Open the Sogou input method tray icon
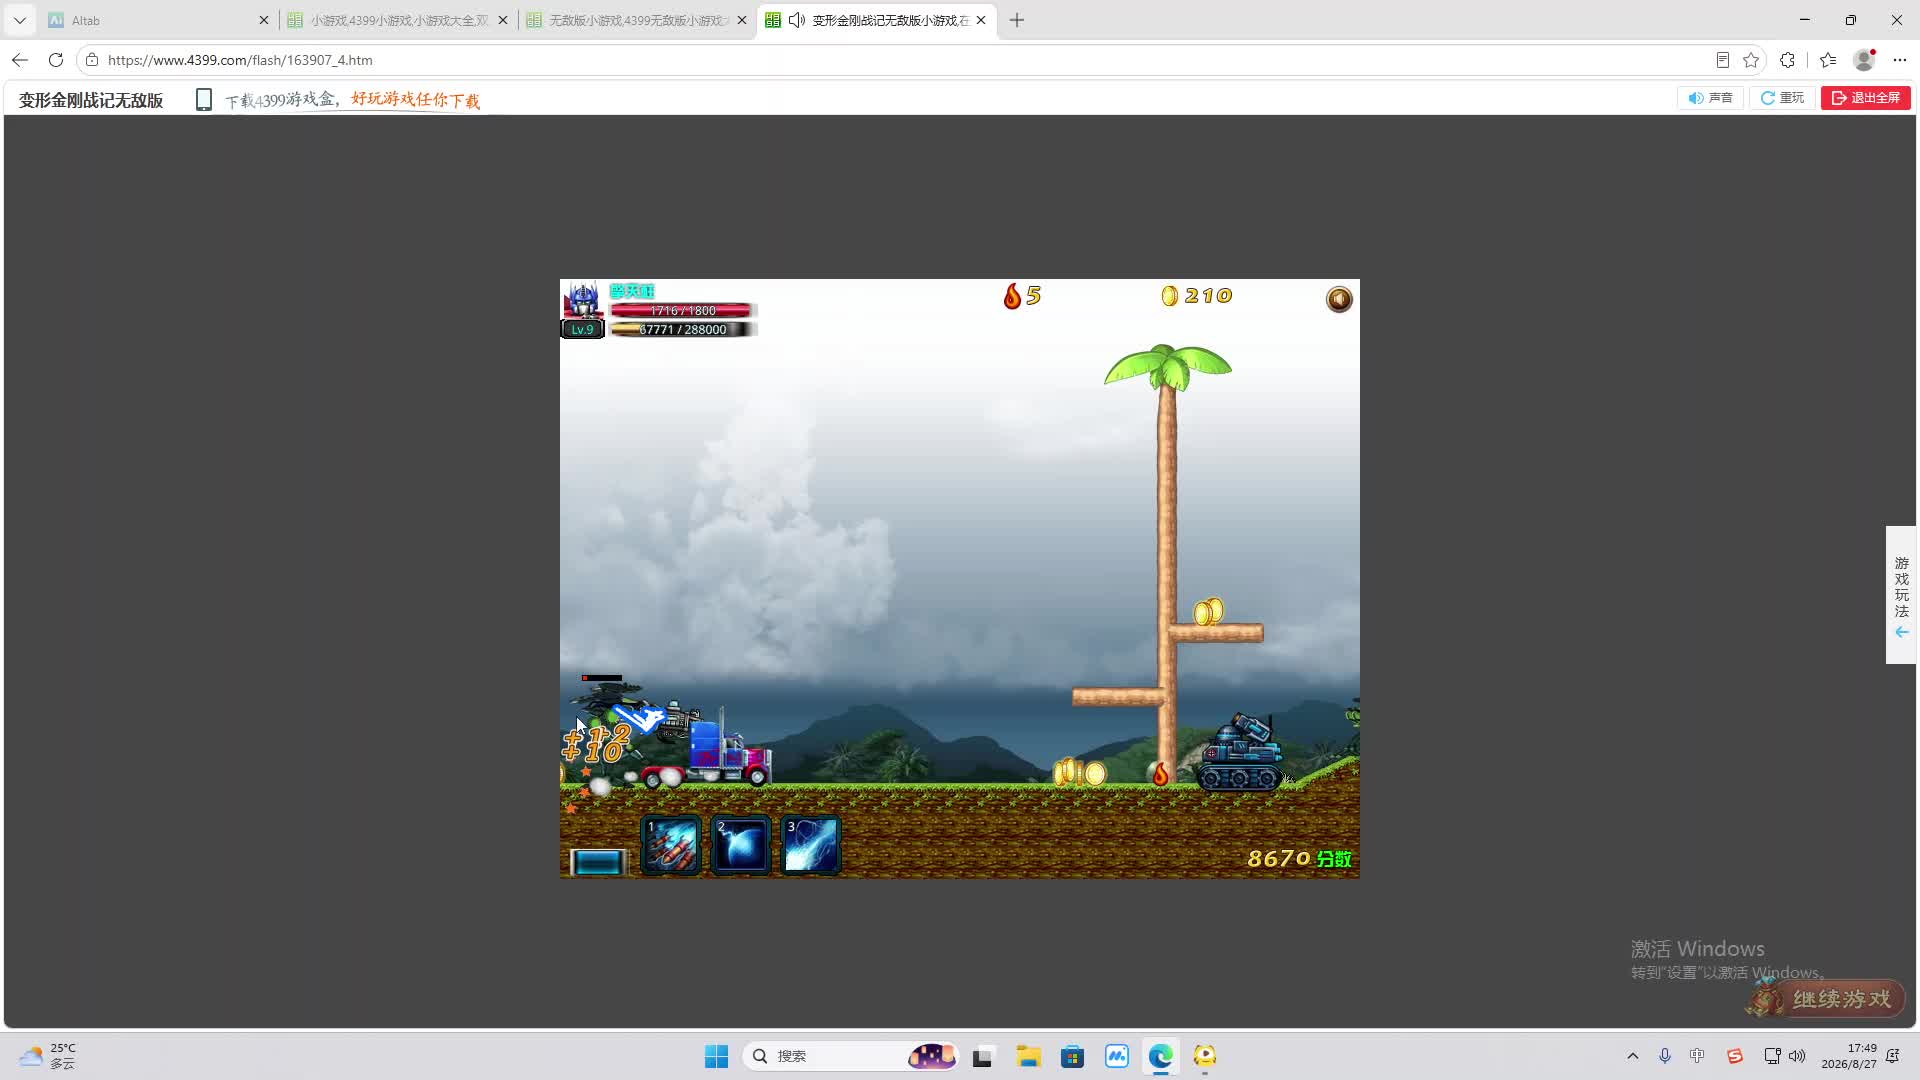Image resolution: width=1920 pixels, height=1080 pixels. (x=1735, y=1056)
